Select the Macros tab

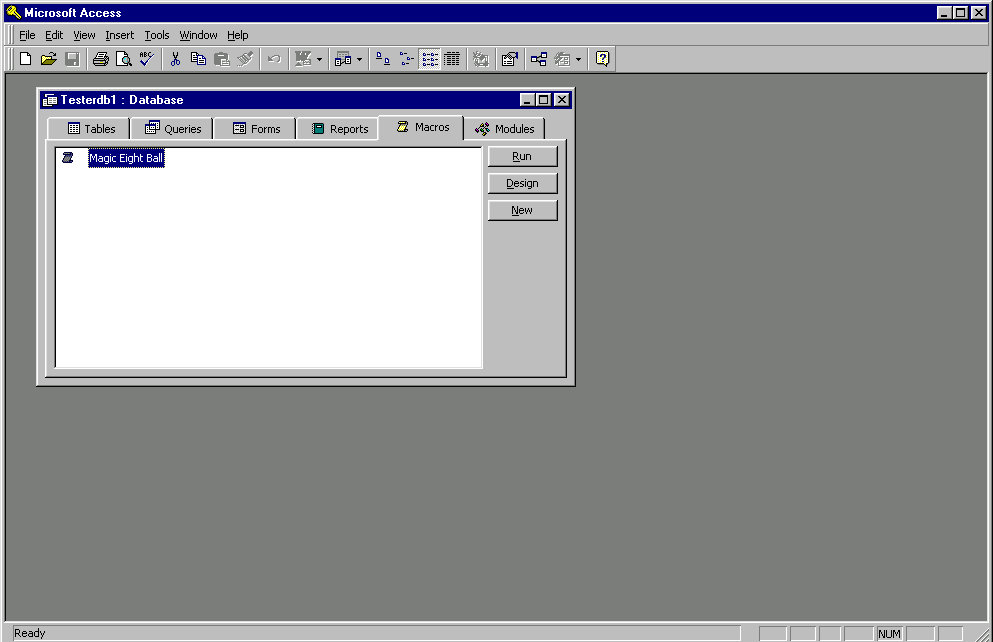(x=421, y=127)
